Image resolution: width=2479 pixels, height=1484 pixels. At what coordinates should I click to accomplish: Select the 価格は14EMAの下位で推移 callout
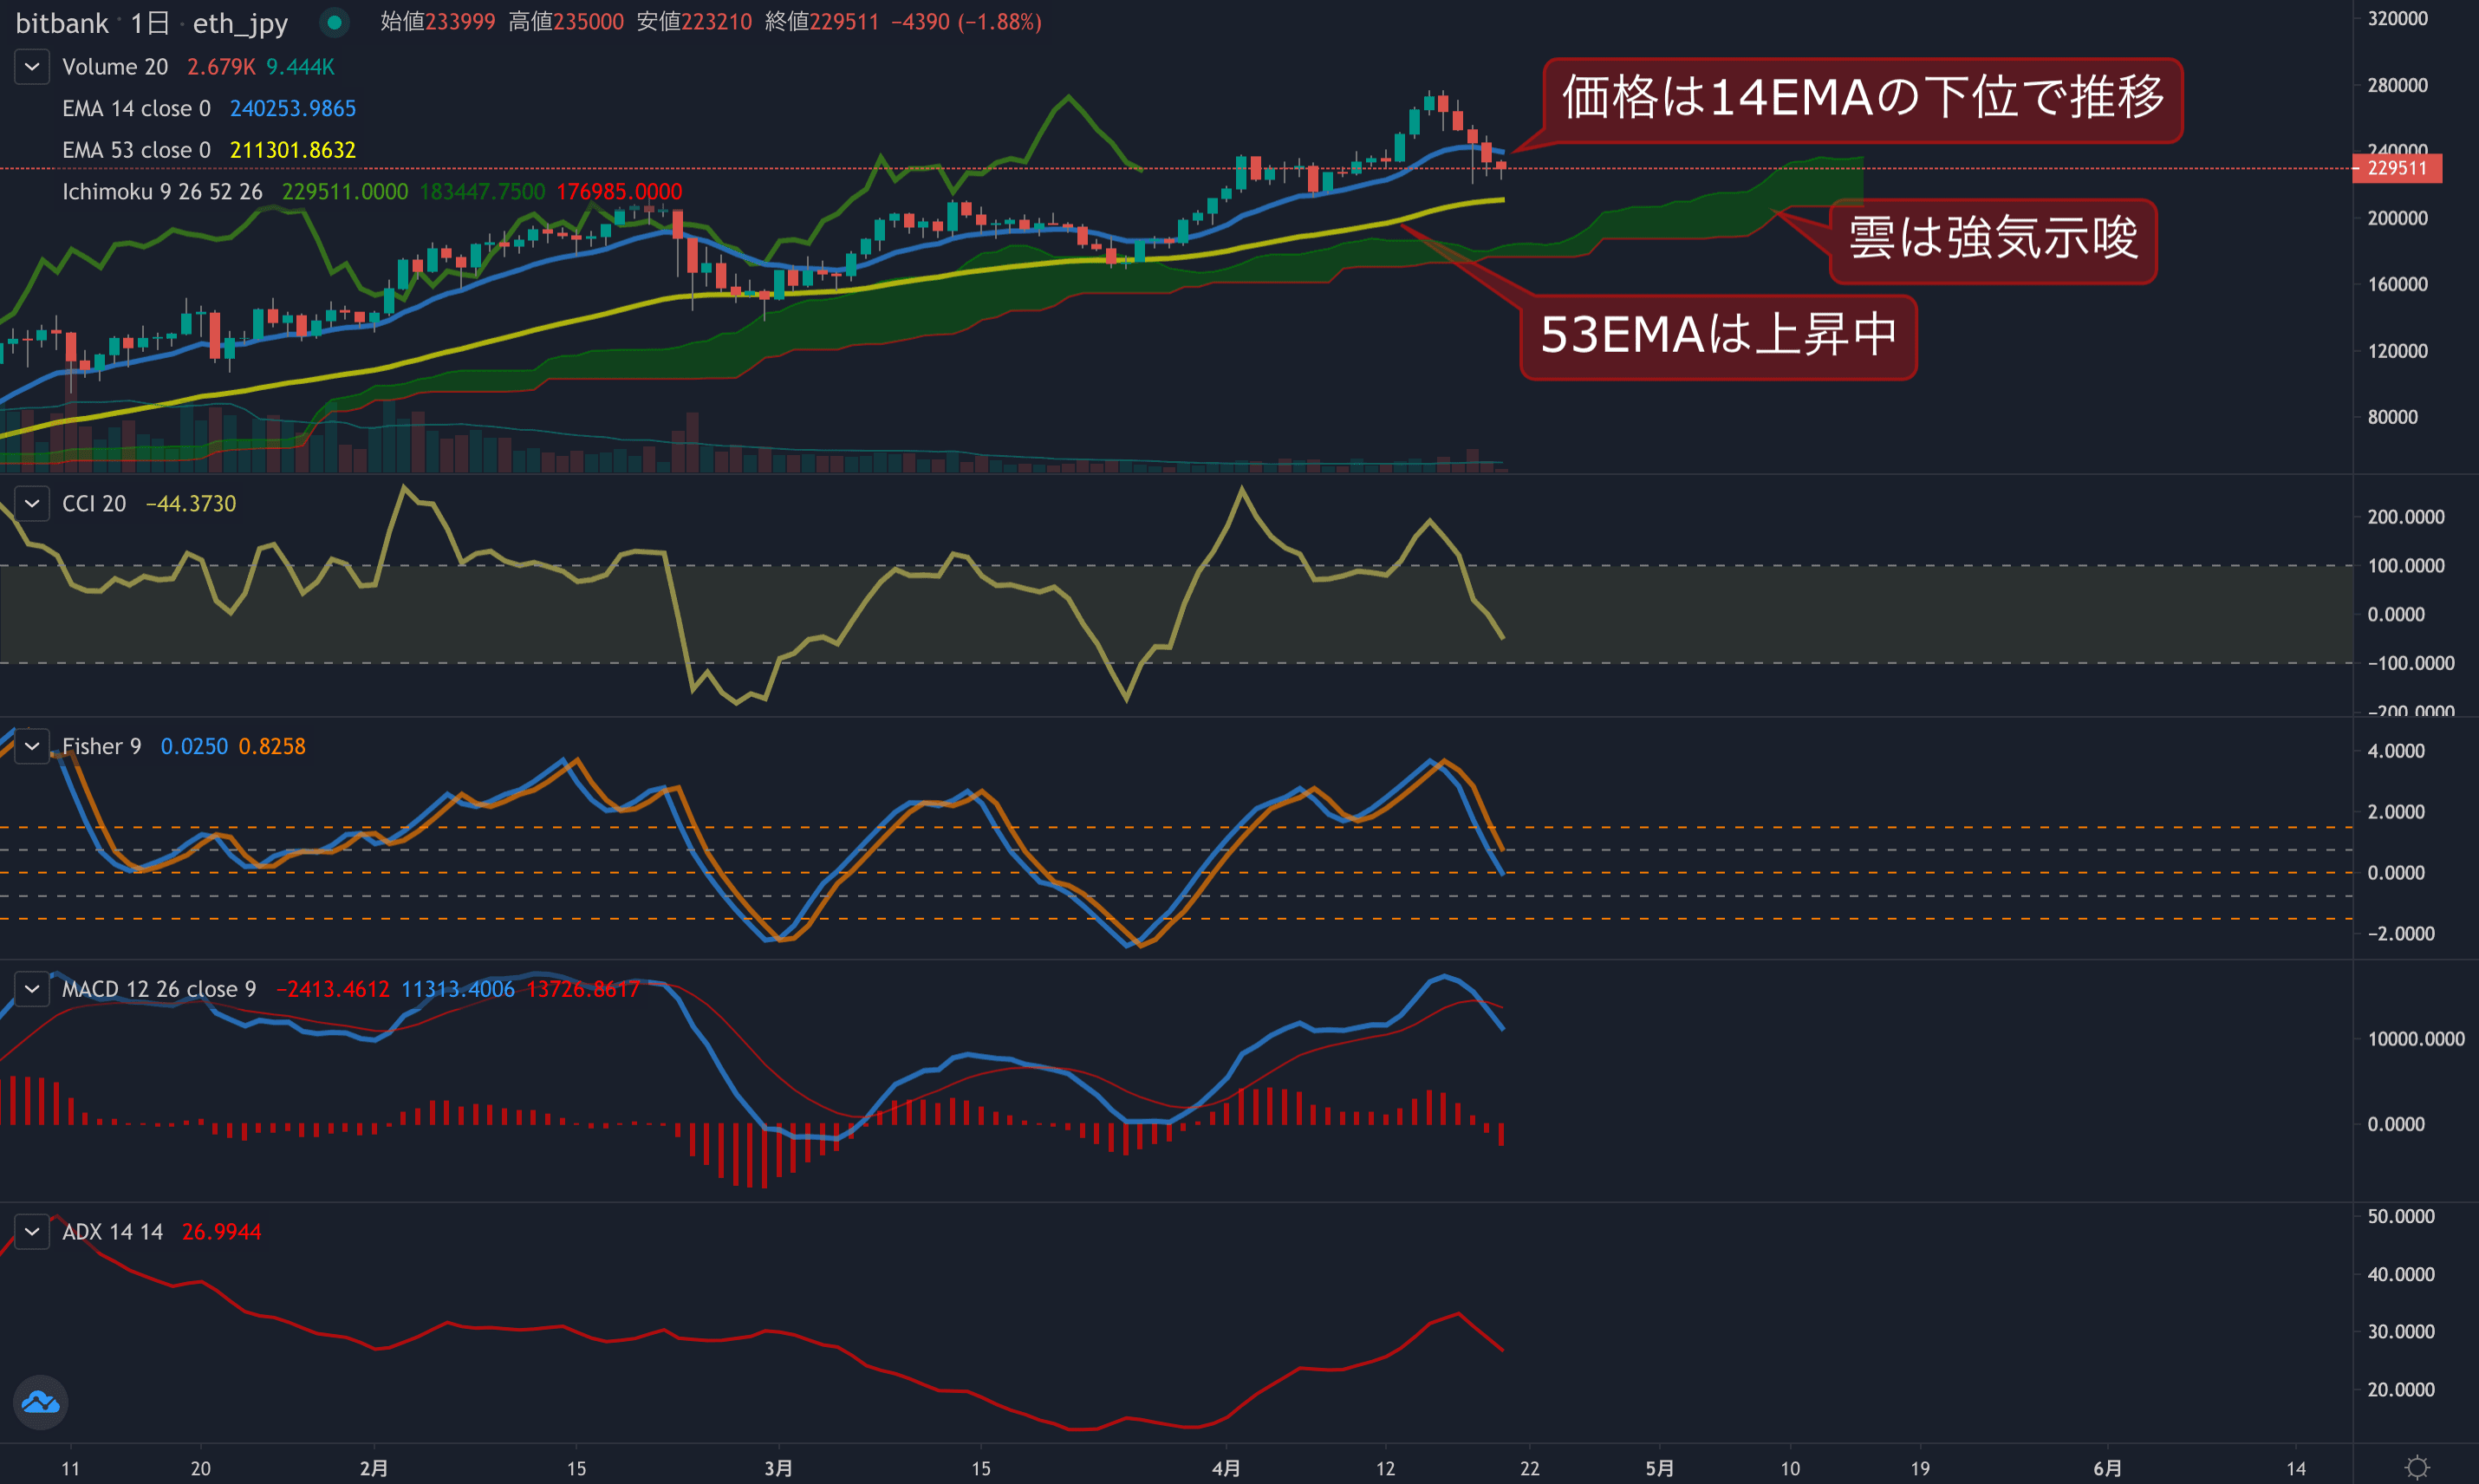tap(1862, 99)
